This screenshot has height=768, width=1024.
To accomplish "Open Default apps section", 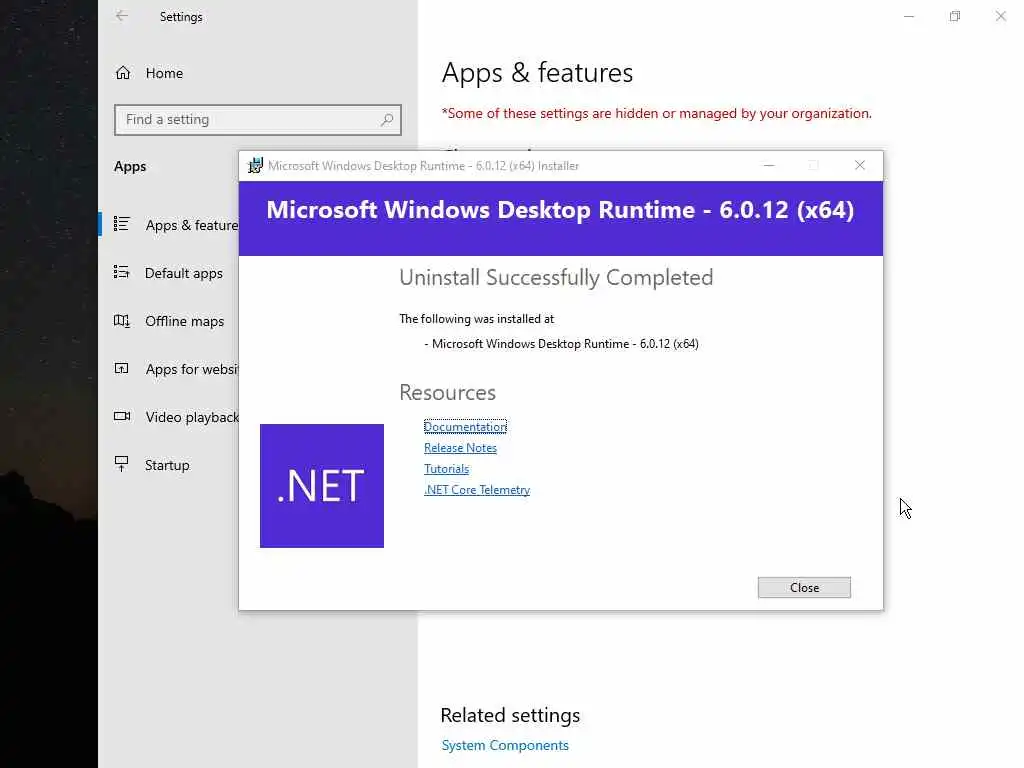I will point(183,273).
